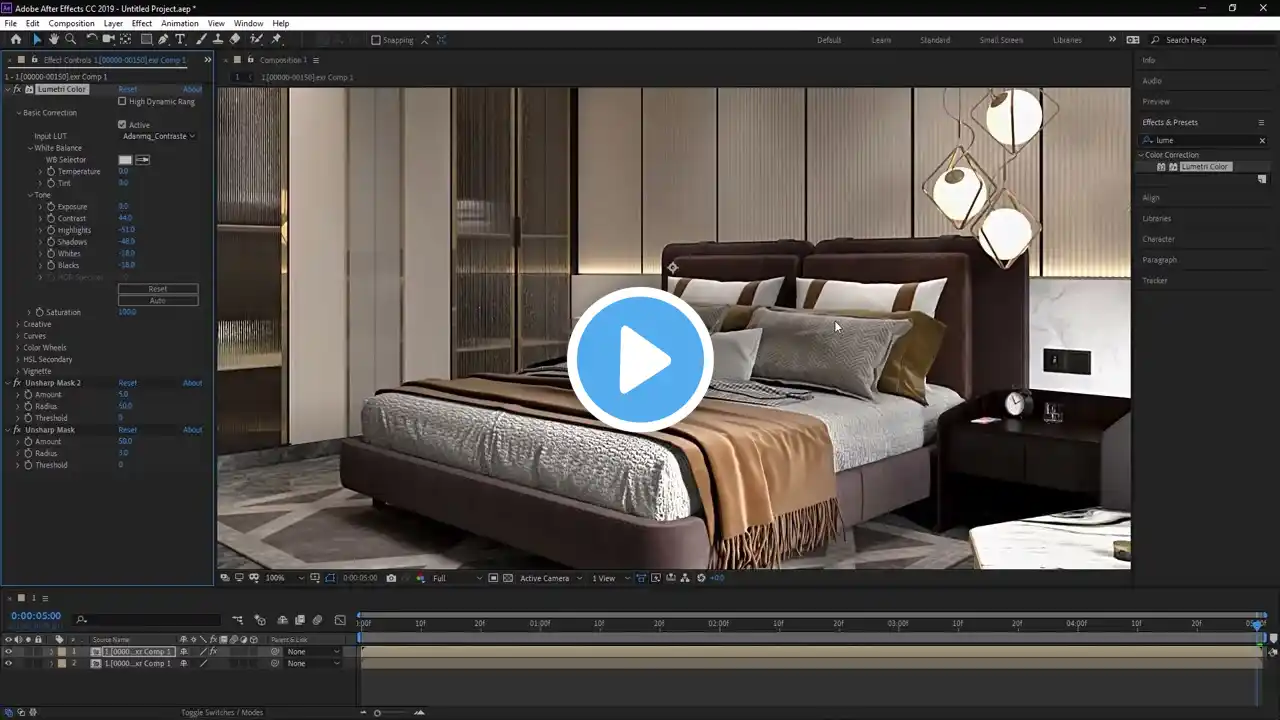This screenshot has width=1280, height=720.
Task: Select the Rotation tool
Action: tap(92, 40)
